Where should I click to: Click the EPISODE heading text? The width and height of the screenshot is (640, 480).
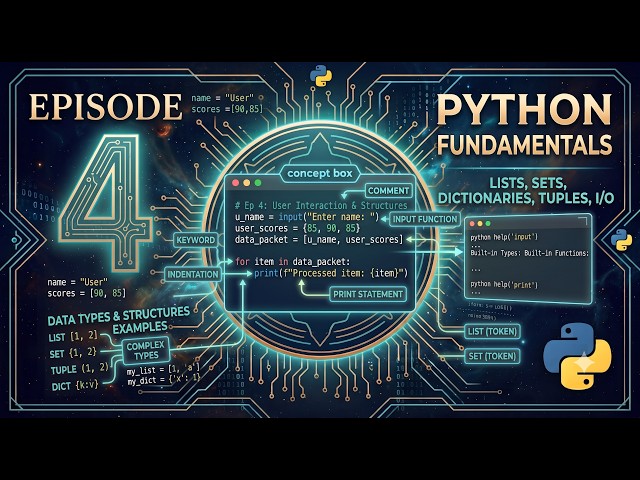click(105, 107)
